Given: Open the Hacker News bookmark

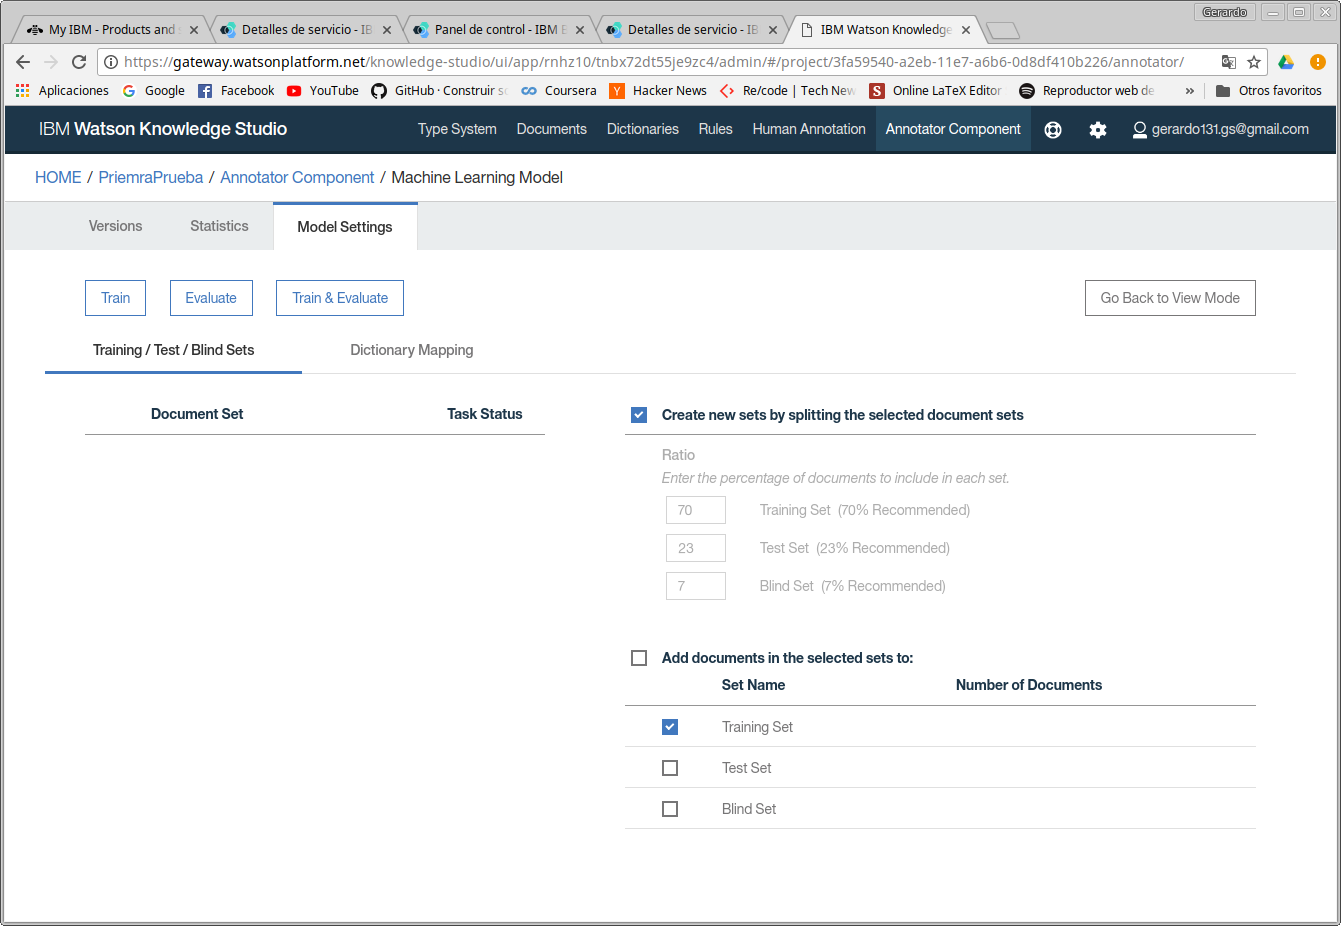Looking at the screenshot, I should pos(658,91).
